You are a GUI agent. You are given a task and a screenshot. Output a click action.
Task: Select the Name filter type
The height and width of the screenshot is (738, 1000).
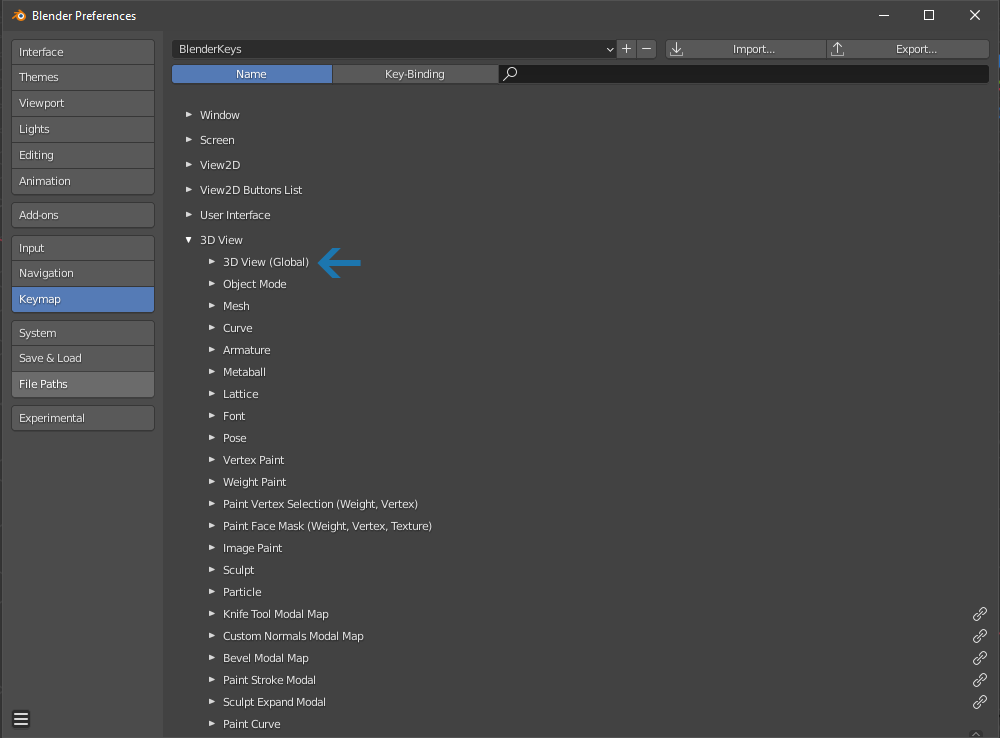252,74
